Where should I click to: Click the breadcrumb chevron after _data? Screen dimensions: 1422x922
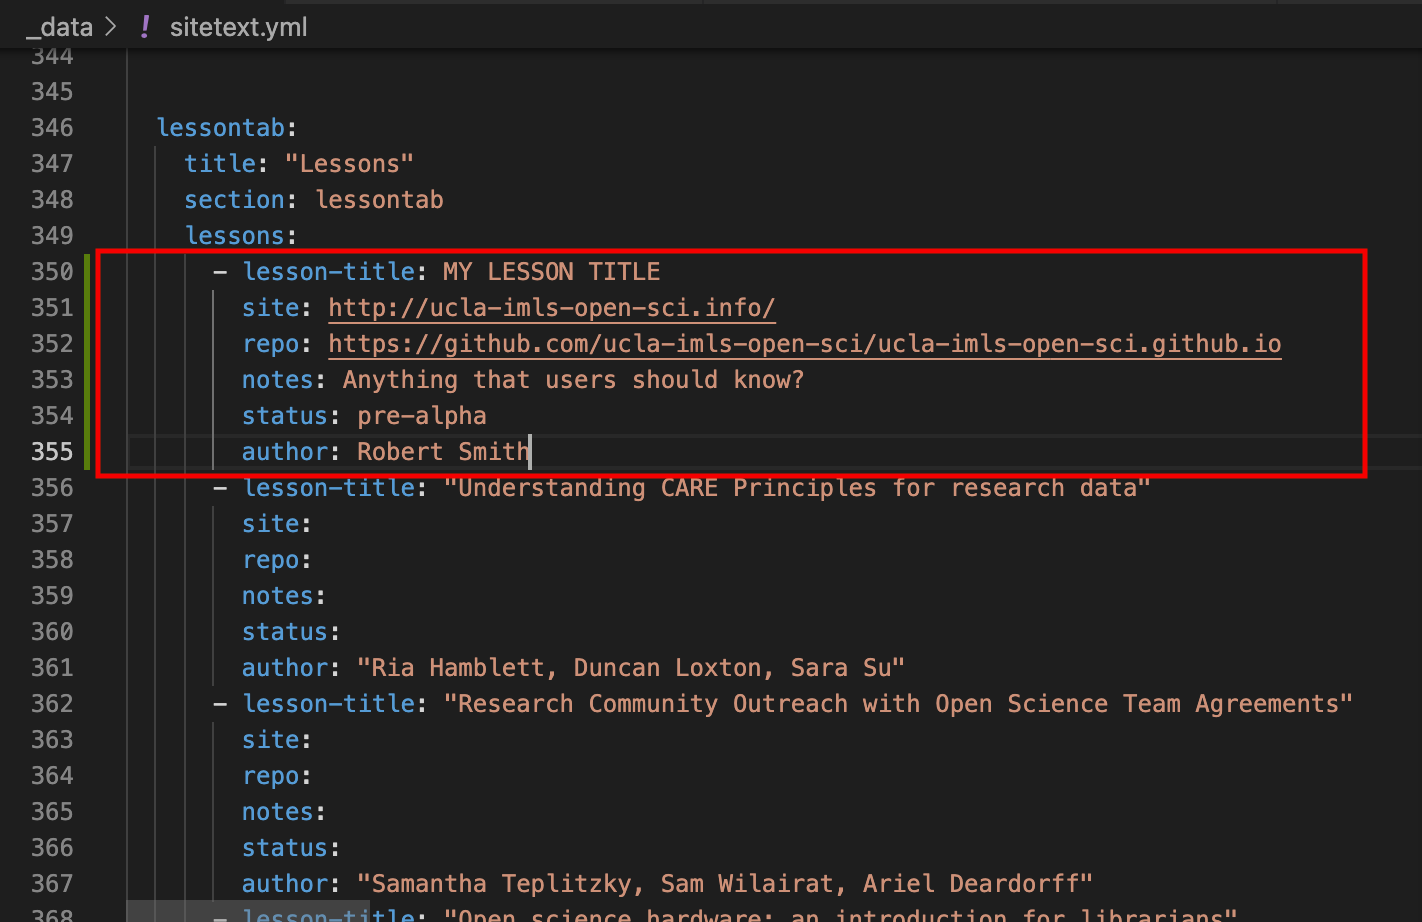[x=111, y=27]
